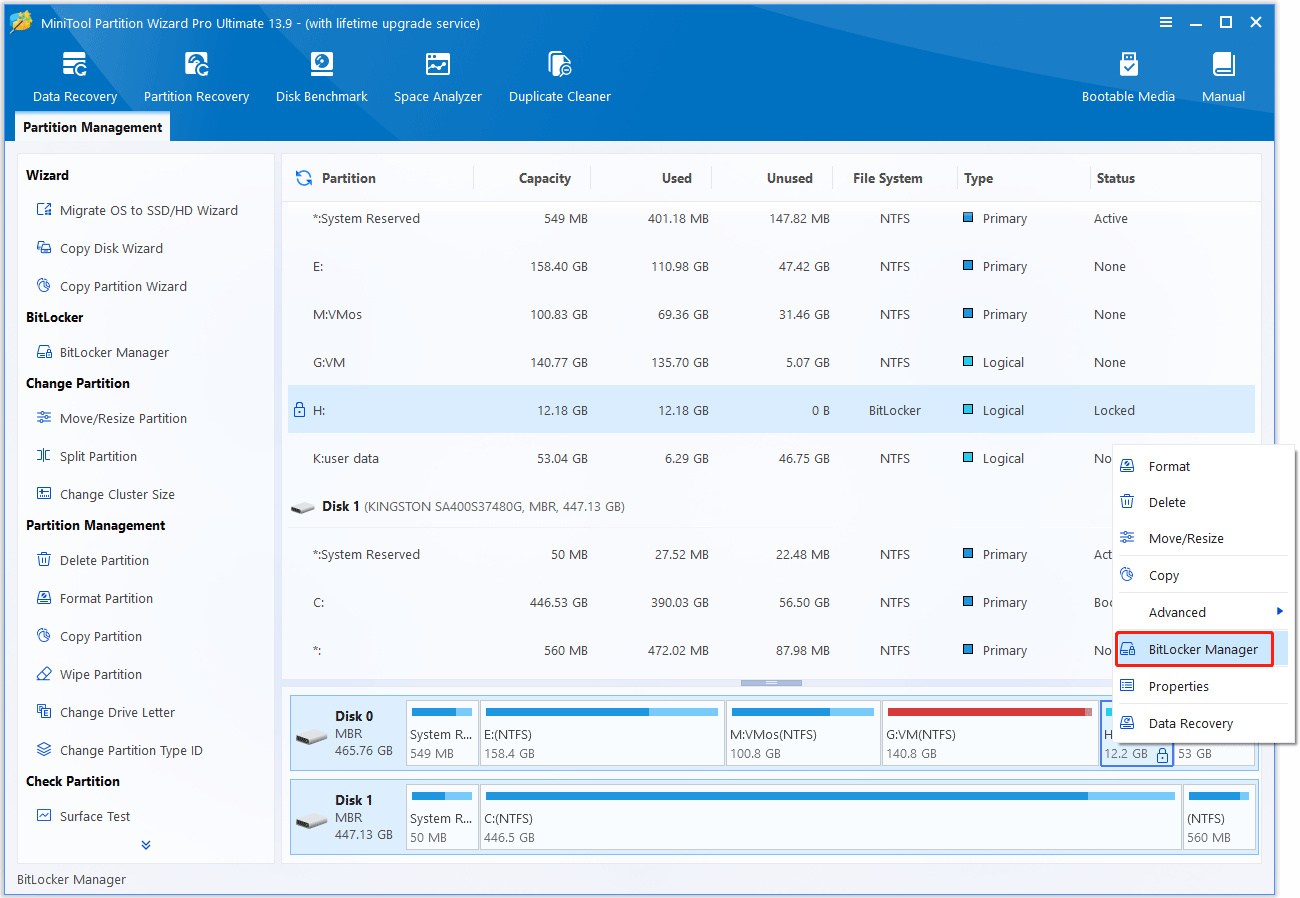Select E:(NTFS) block in disk map
1300x898 pixels.
602,733
